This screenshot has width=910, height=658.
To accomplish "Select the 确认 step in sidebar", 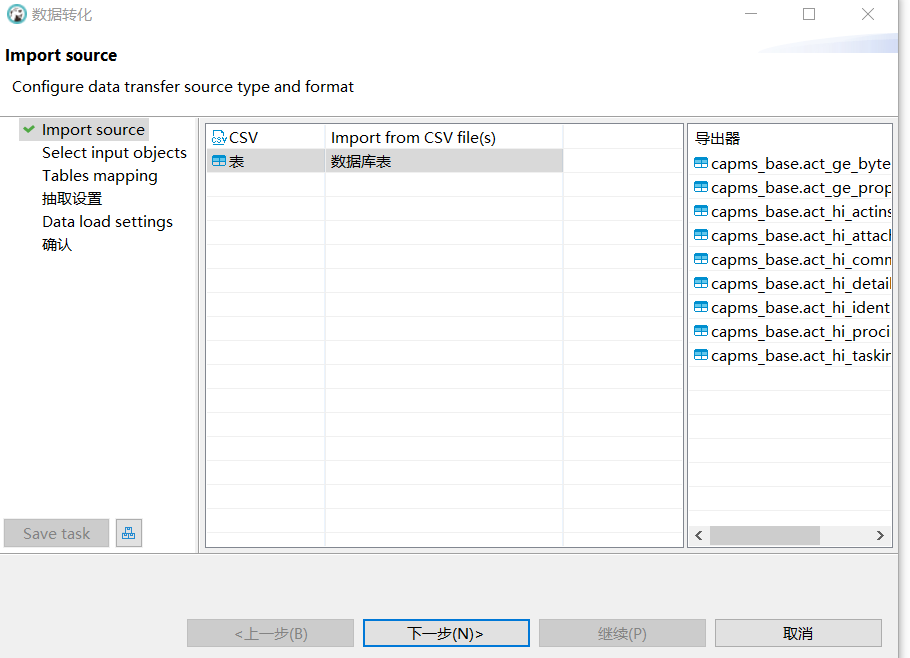I will point(57,245).
